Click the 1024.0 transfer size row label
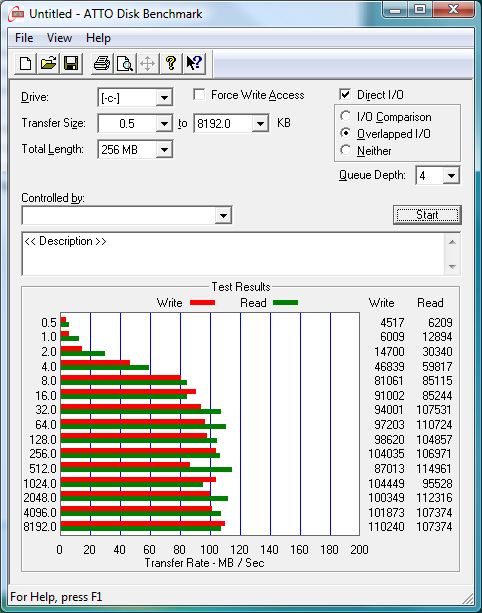 [40, 484]
